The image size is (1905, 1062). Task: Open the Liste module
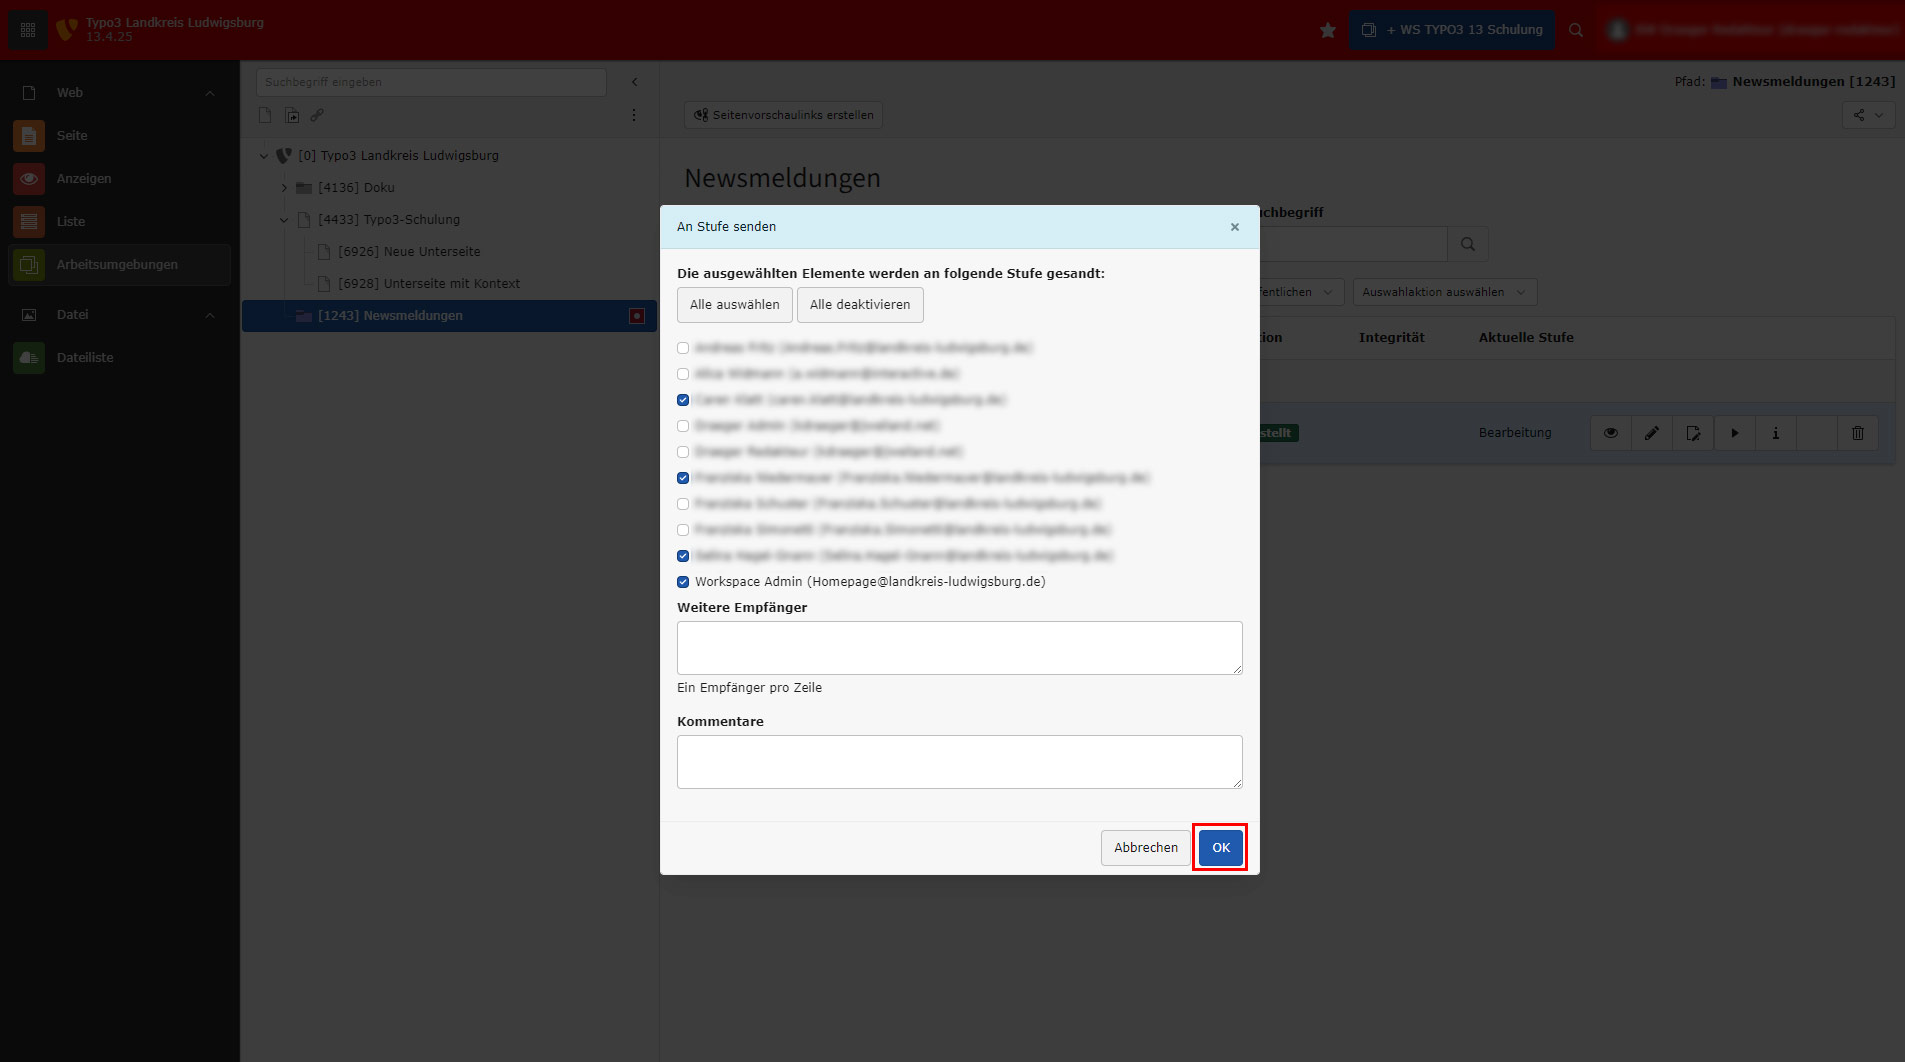point(71,222)
